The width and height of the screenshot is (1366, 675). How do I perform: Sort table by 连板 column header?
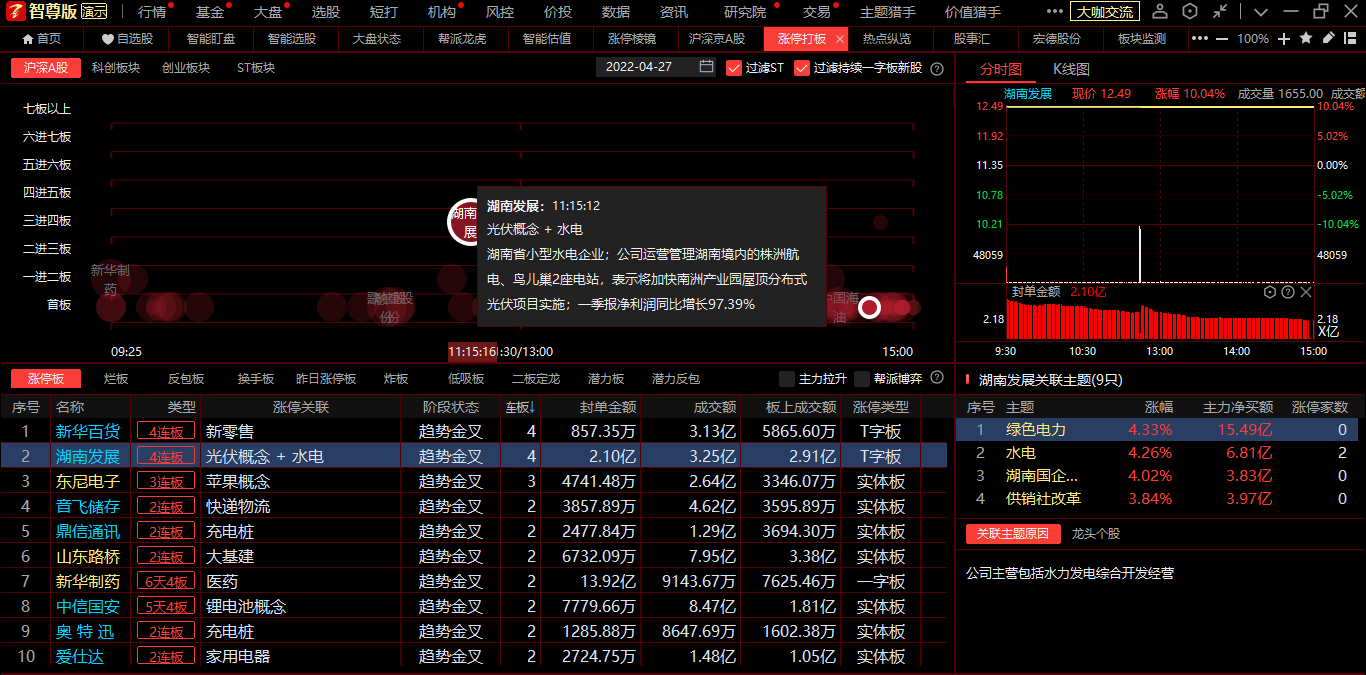click(519, 407)
